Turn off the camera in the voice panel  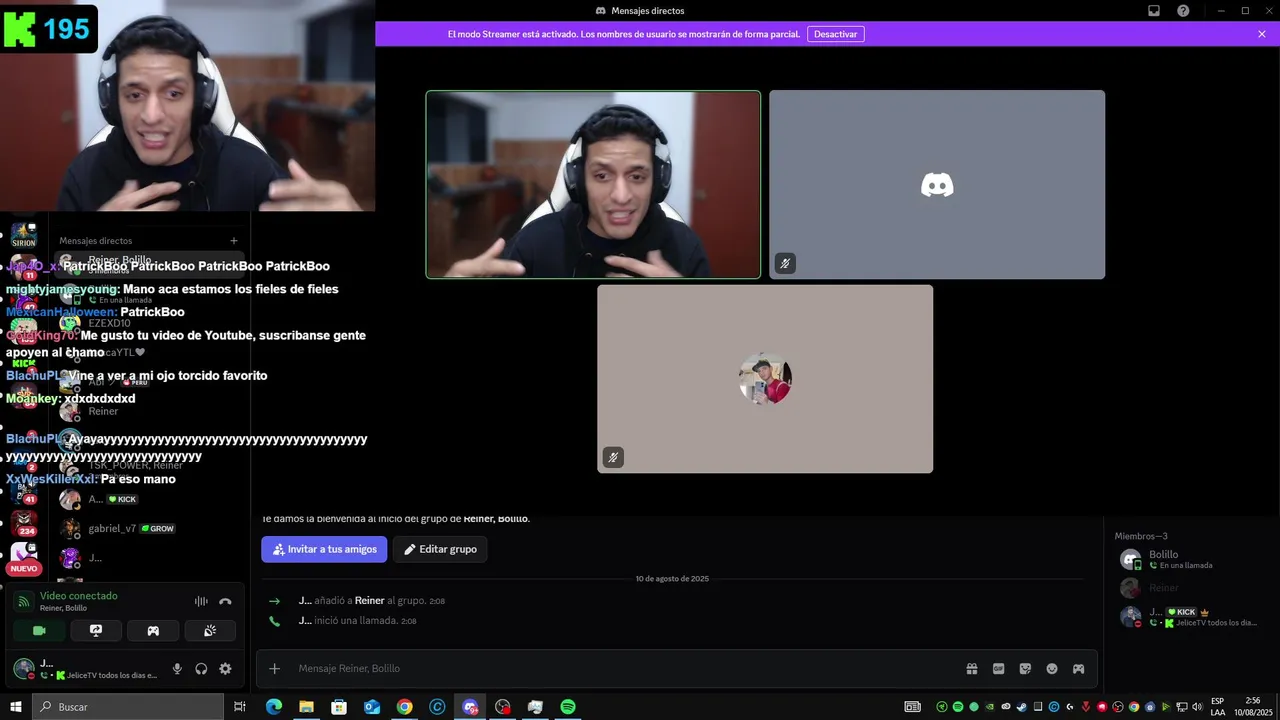(x=39, y=631)
